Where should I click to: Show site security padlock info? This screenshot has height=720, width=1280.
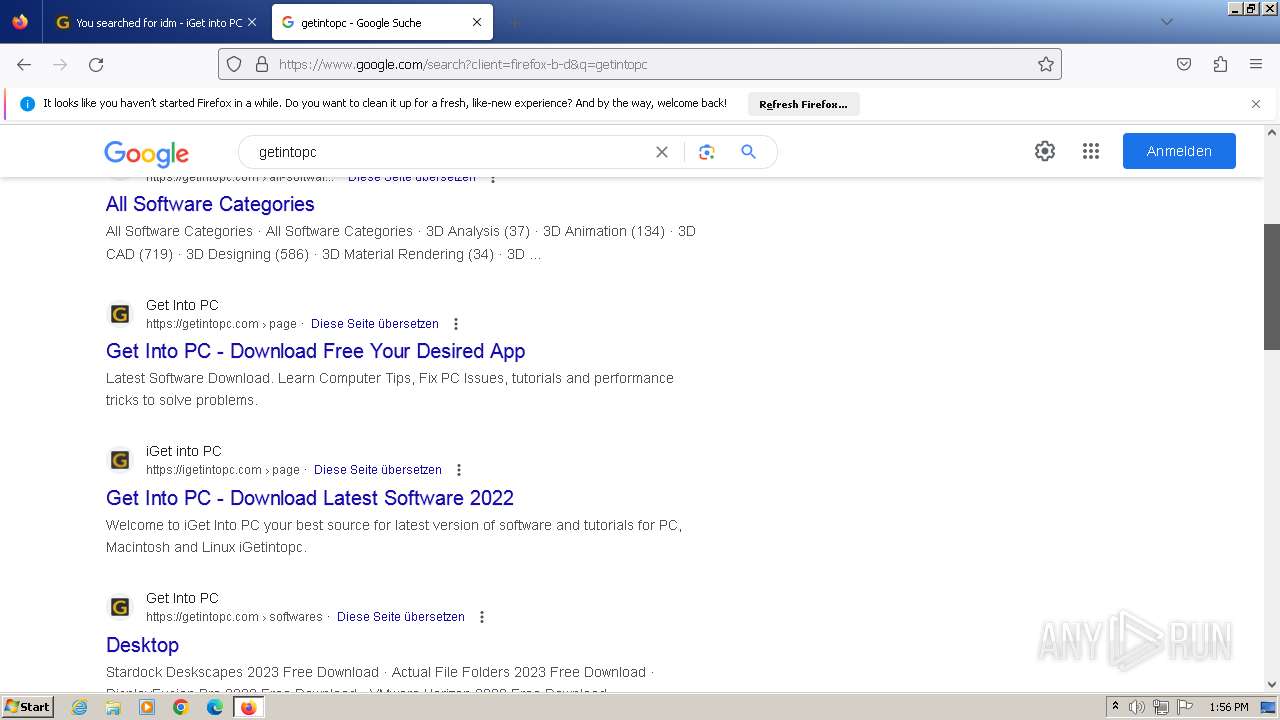(262, 64)
